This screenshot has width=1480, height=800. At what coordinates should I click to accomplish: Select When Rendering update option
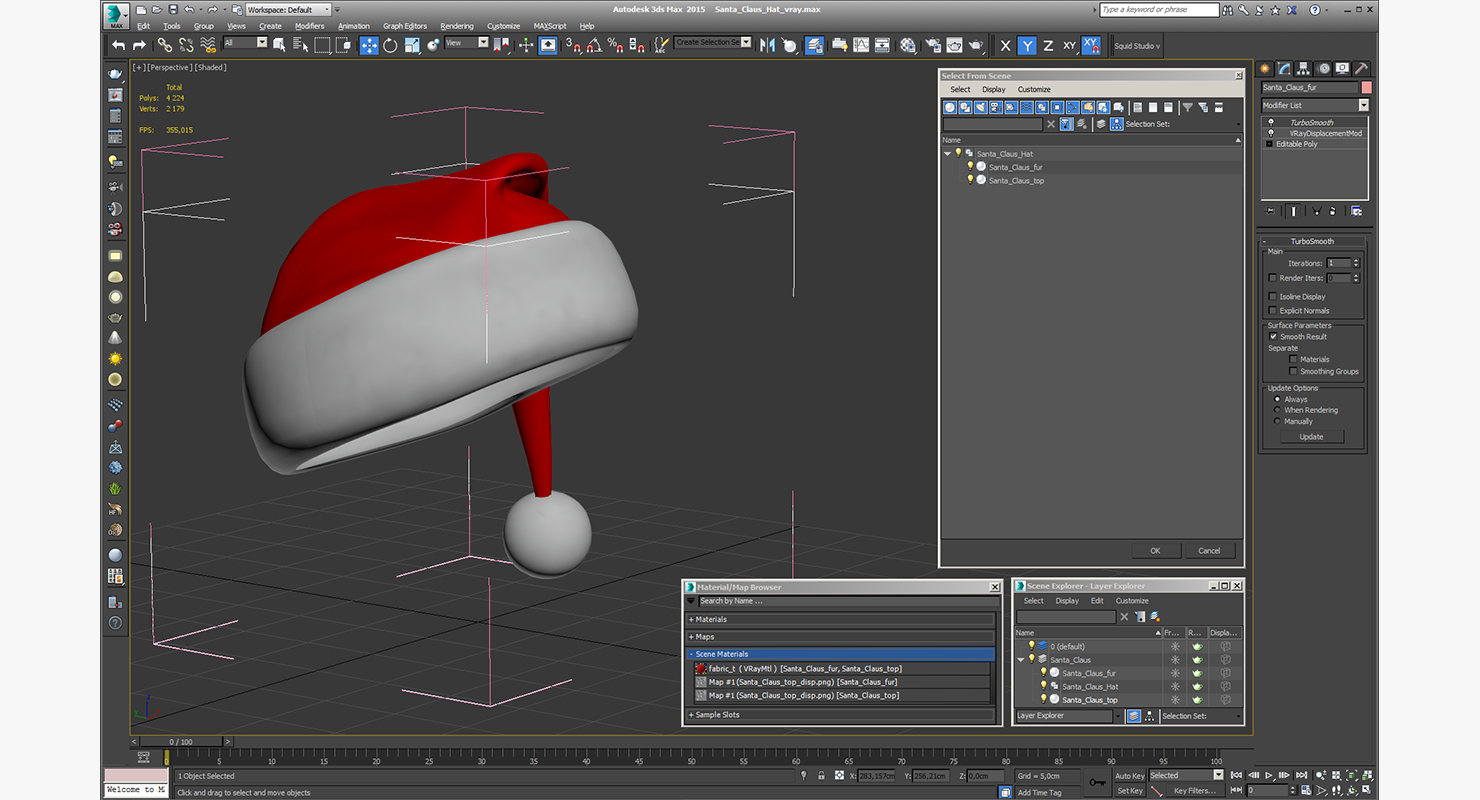pyautogui.click(x=1277, y=410)
